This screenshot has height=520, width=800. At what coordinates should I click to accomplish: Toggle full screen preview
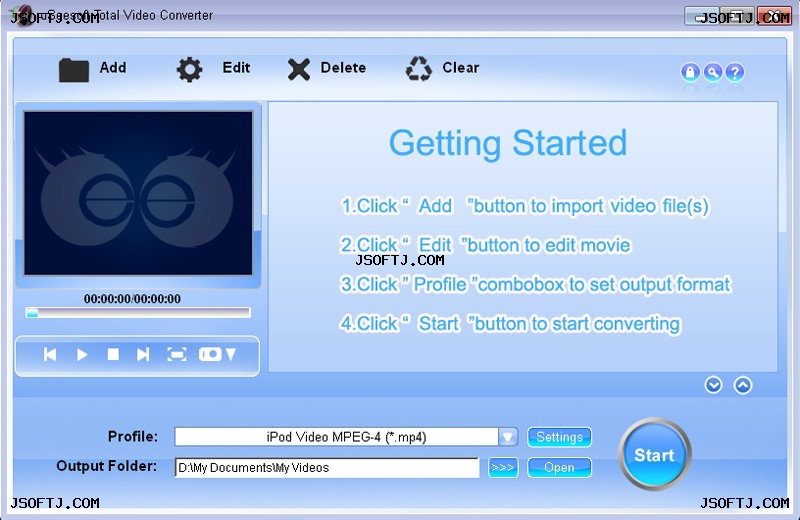pos(177,354)
